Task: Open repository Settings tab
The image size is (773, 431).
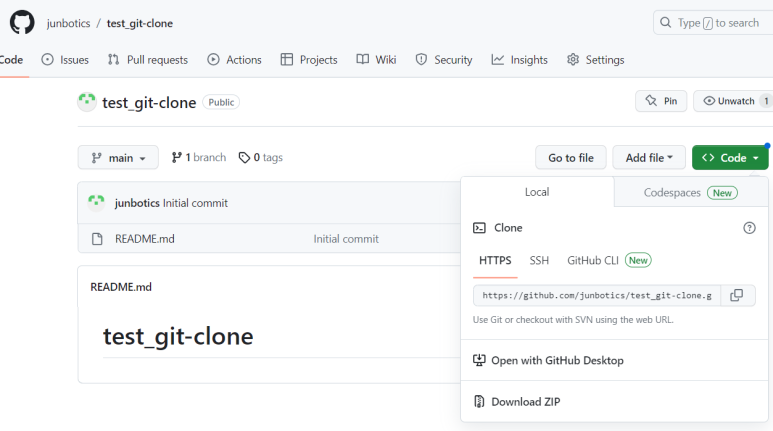Action: point(596,60)
